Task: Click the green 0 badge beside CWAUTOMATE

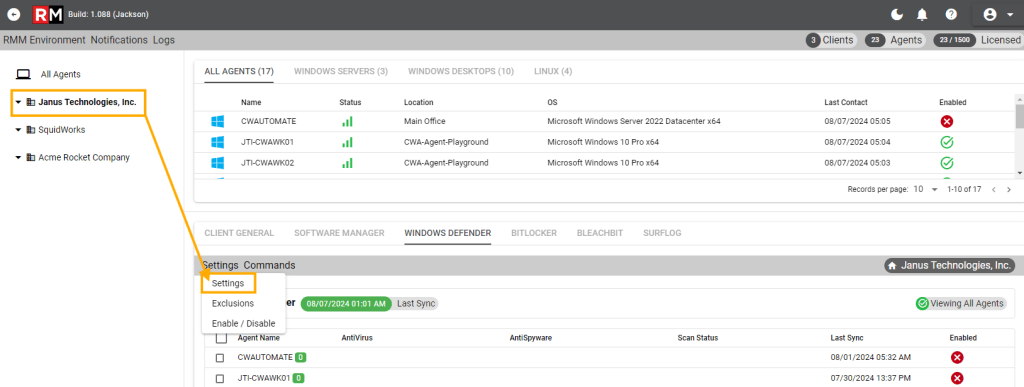Action: pyautogui.click(x=300, y=358)
